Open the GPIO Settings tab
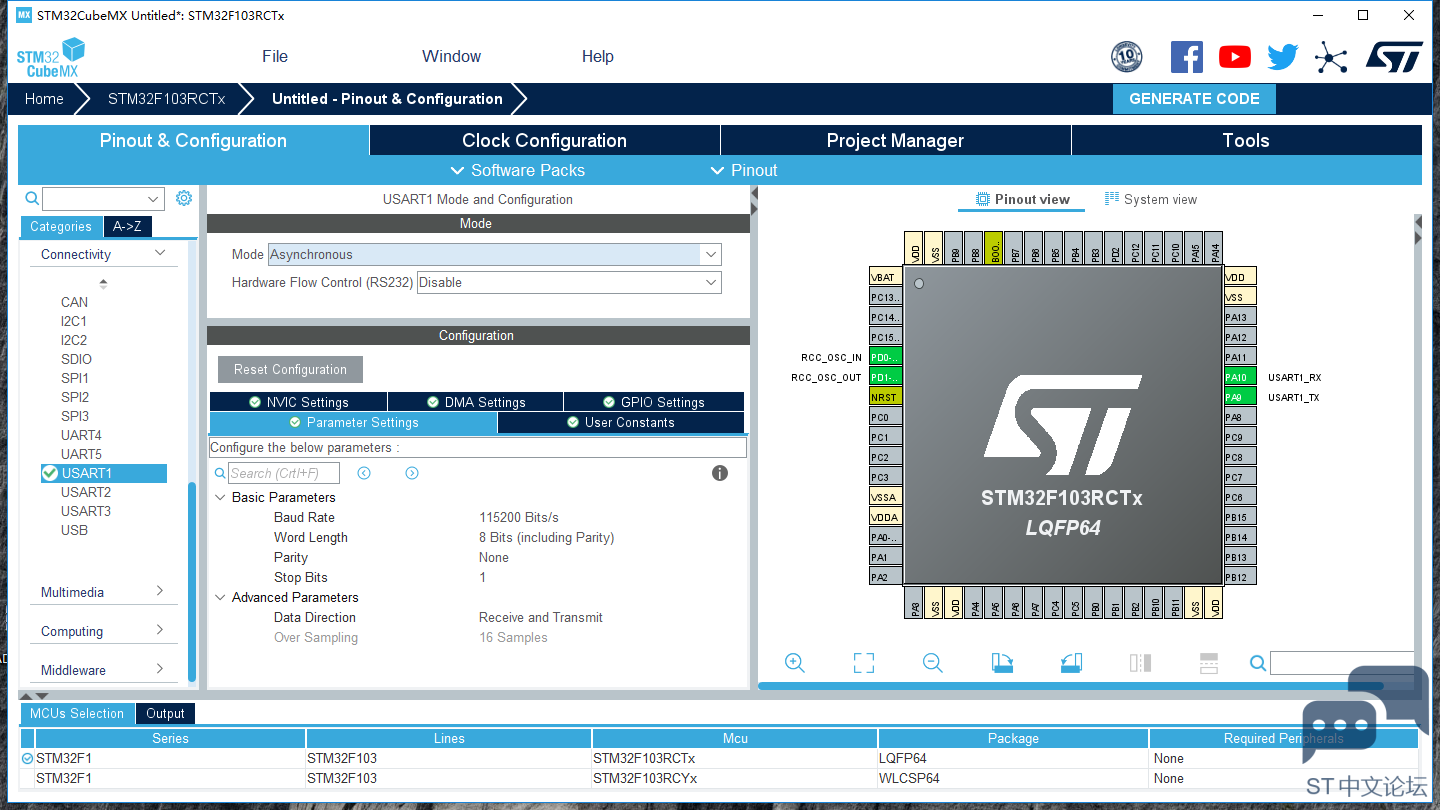This screenshot has width=1440, height=810. (654, 402)
